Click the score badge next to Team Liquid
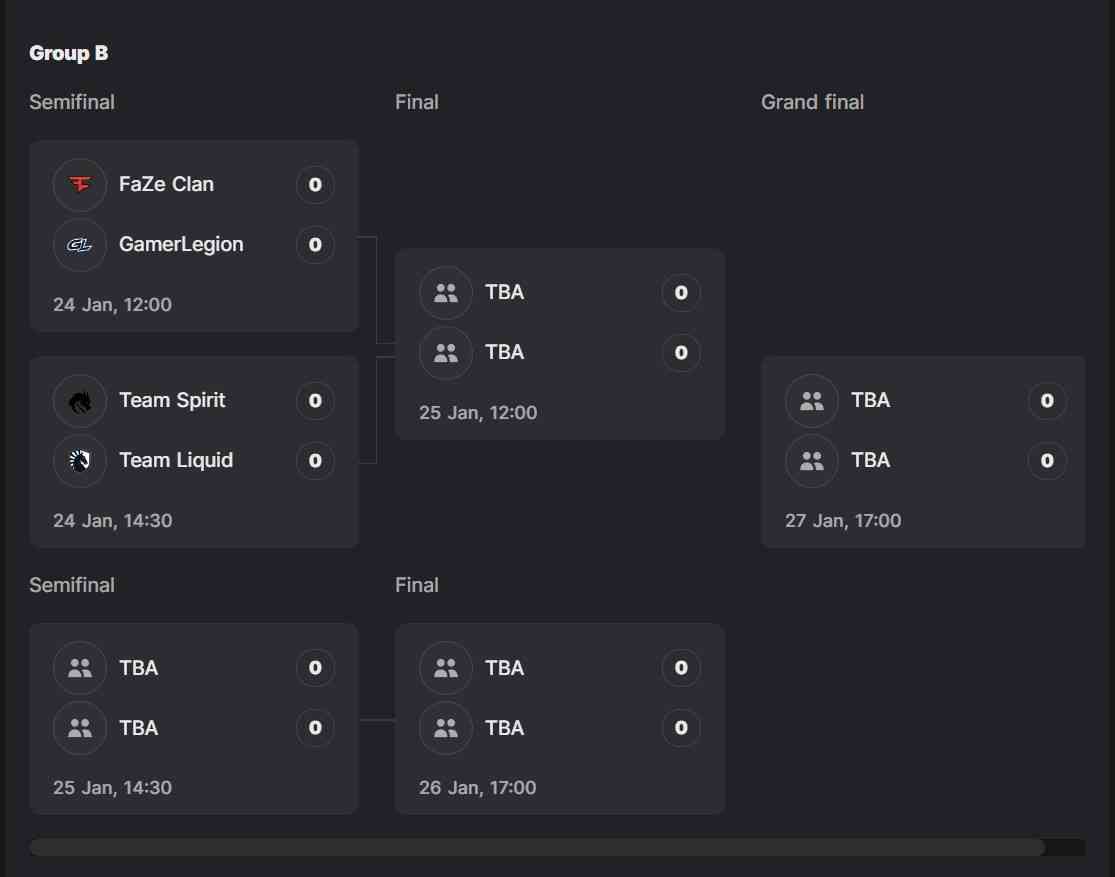This screenshot has height=877, width=1115. pyautogui.click(x=314, y=460)
